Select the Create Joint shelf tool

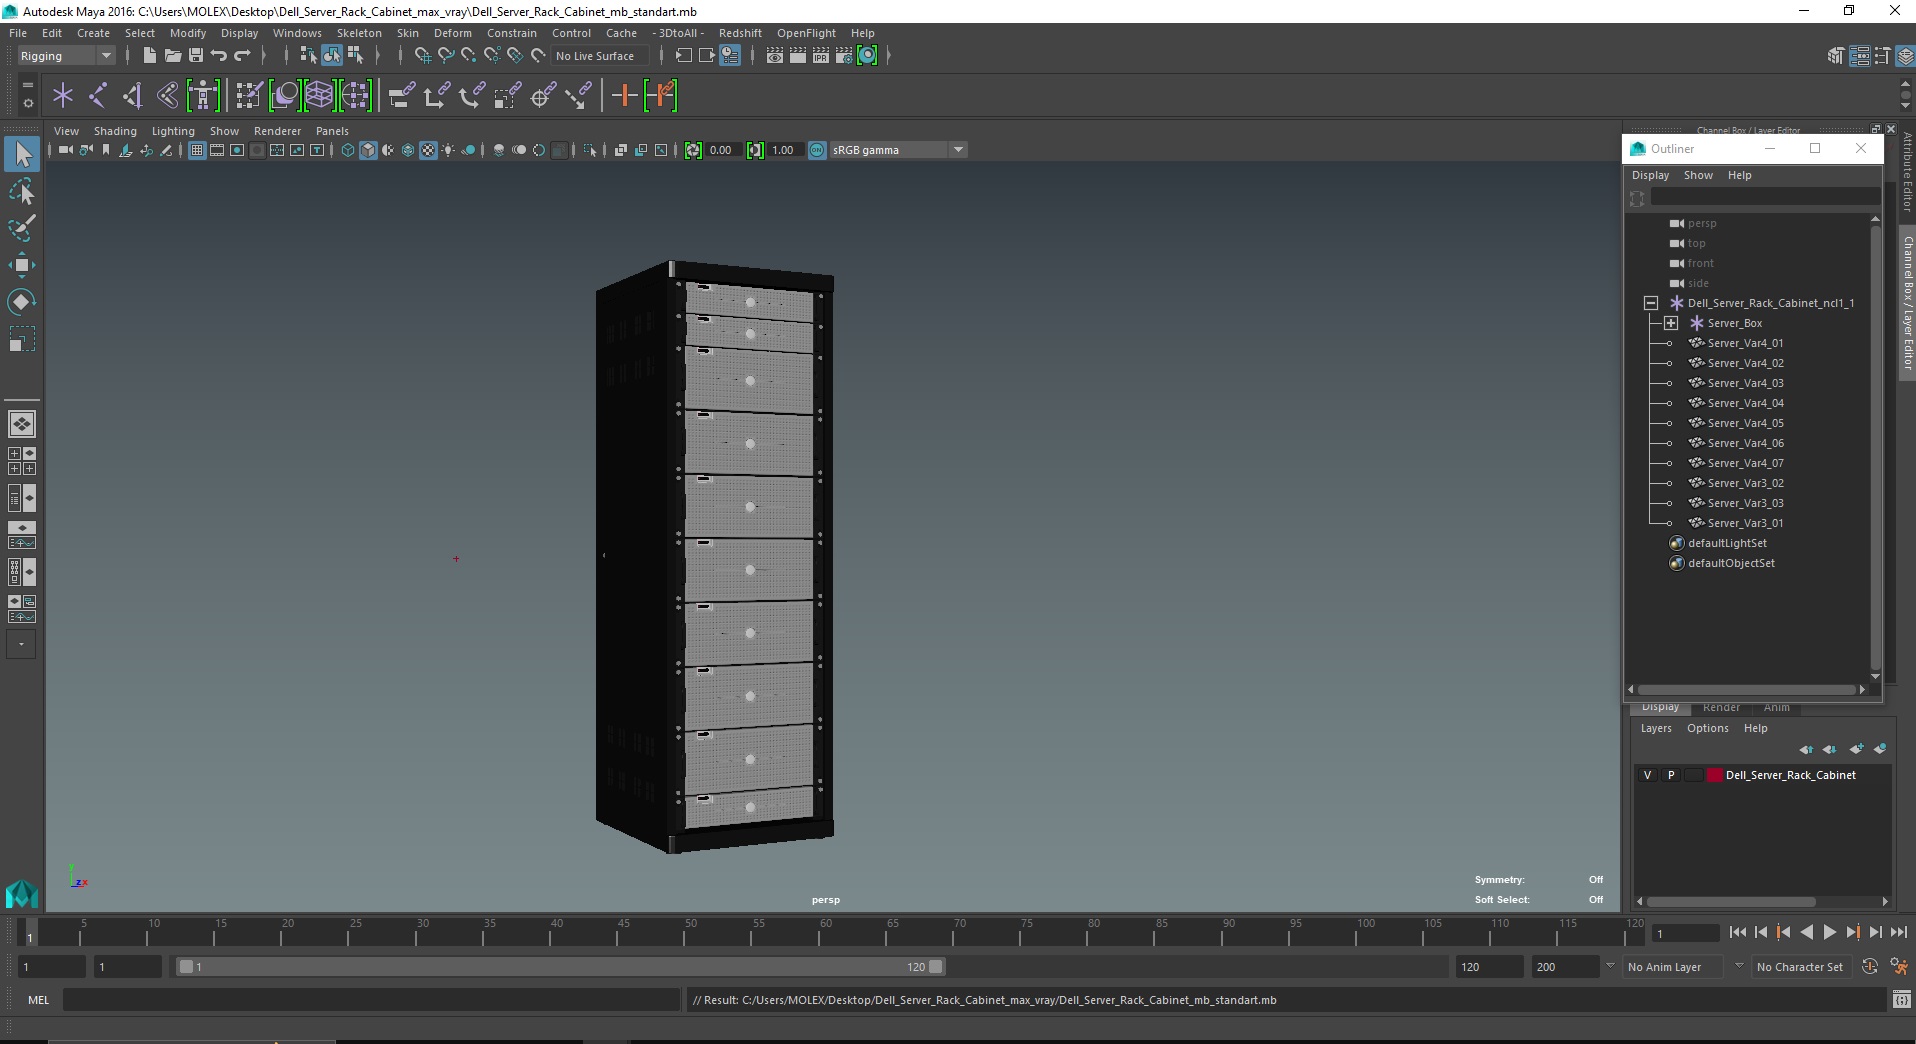(97, 96)
